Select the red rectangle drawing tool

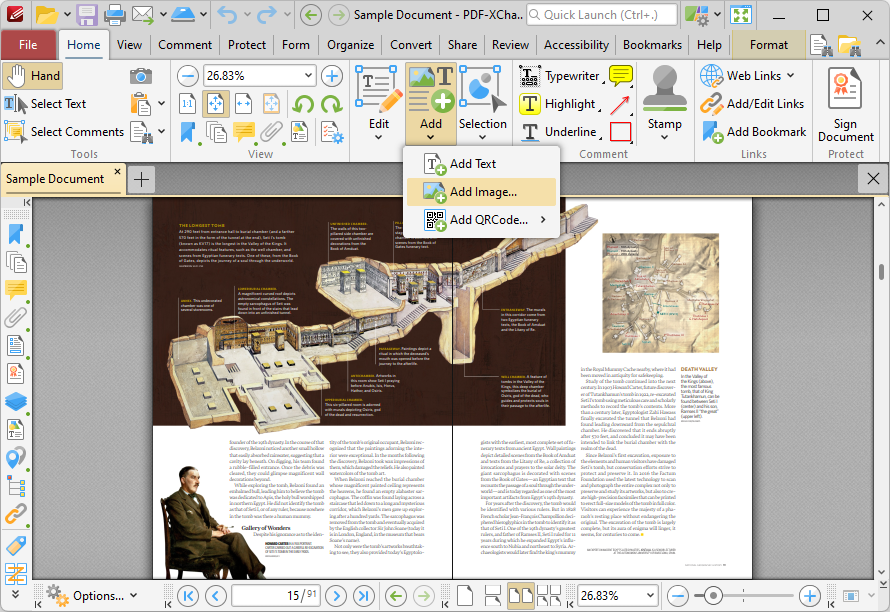click(x=620, y=132)
